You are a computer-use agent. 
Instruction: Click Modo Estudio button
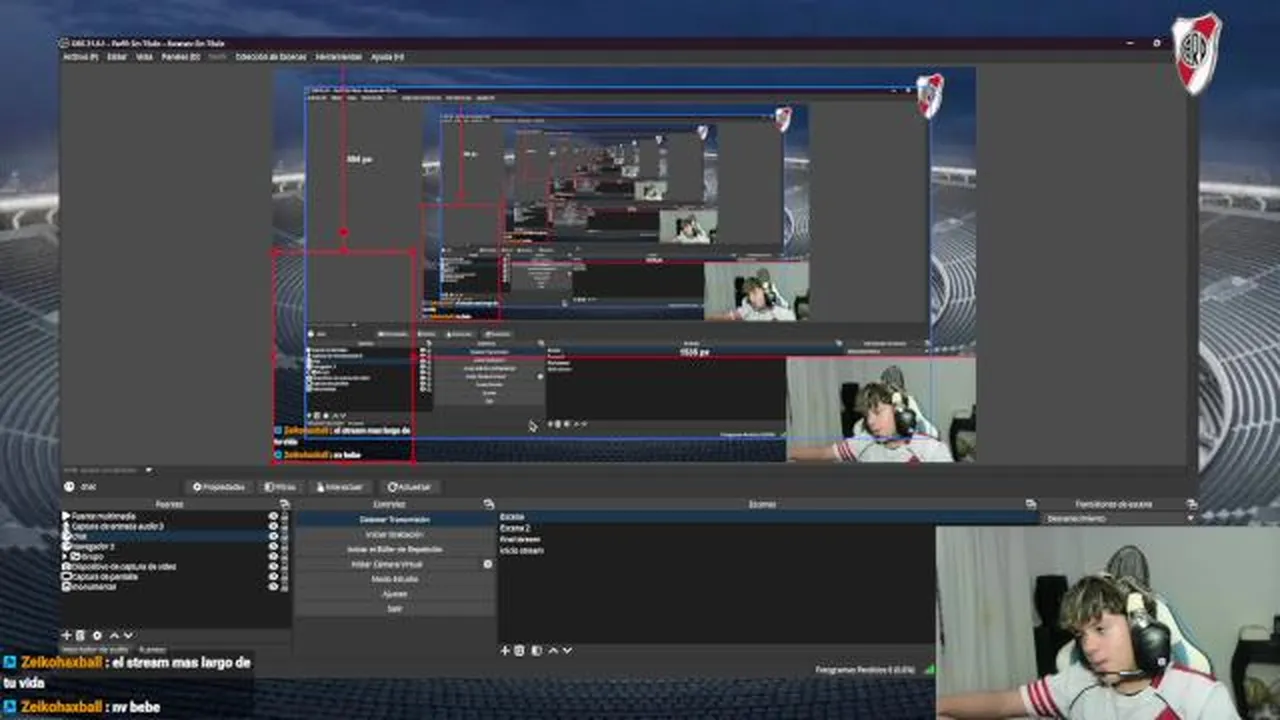[395, 579]
